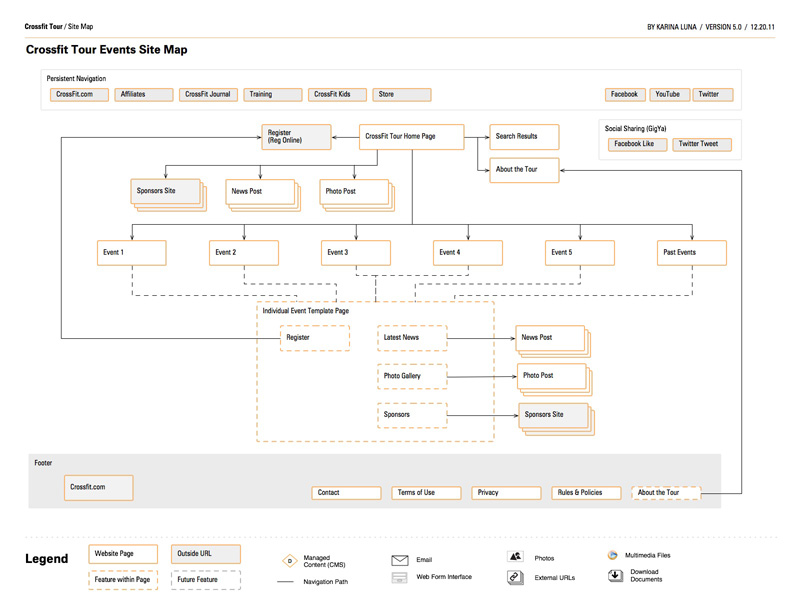Open the Contact footer box
800x613 pixels.
click(x=346, y=493)
